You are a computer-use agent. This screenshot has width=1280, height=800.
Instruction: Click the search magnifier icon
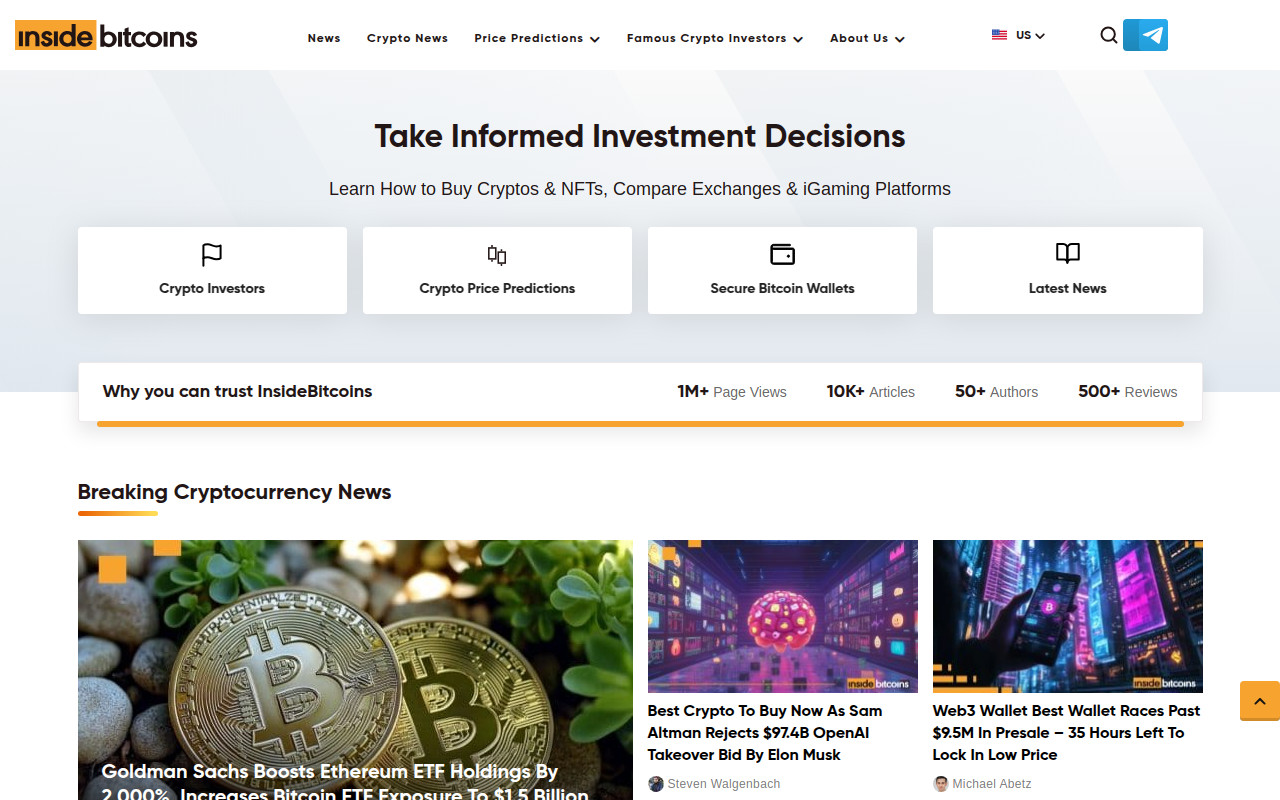[1108, 35]
